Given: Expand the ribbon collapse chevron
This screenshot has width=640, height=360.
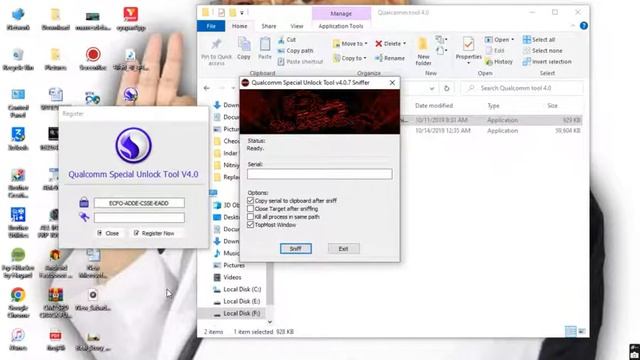Looking at the screenshot, I should coord(572,26).
